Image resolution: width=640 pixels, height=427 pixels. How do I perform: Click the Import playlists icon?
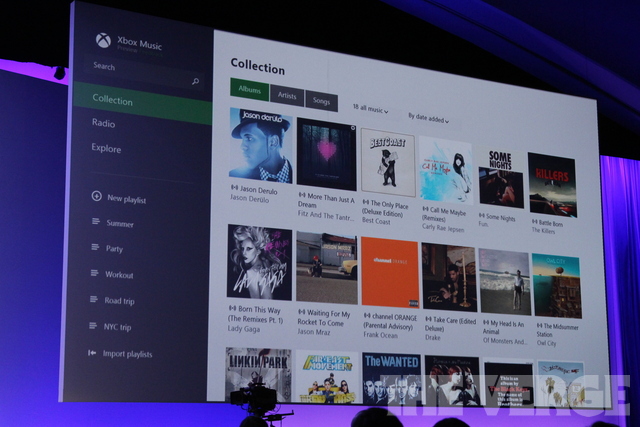(93, 353)
